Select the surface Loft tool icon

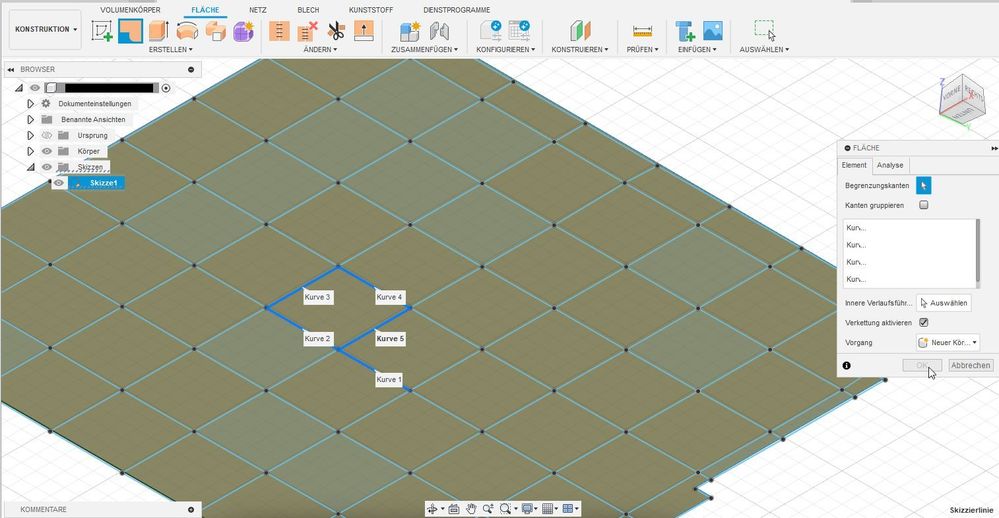(215, 31)
